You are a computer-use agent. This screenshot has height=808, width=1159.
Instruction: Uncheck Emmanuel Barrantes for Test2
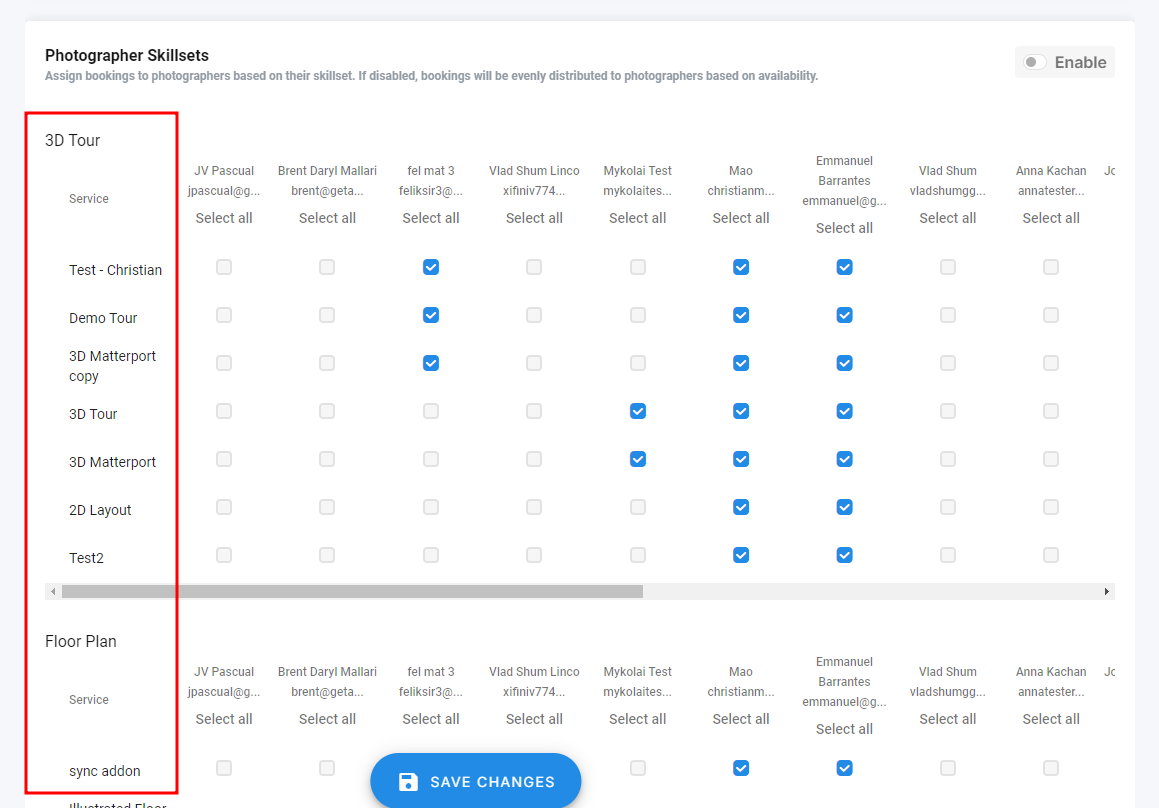845,555
